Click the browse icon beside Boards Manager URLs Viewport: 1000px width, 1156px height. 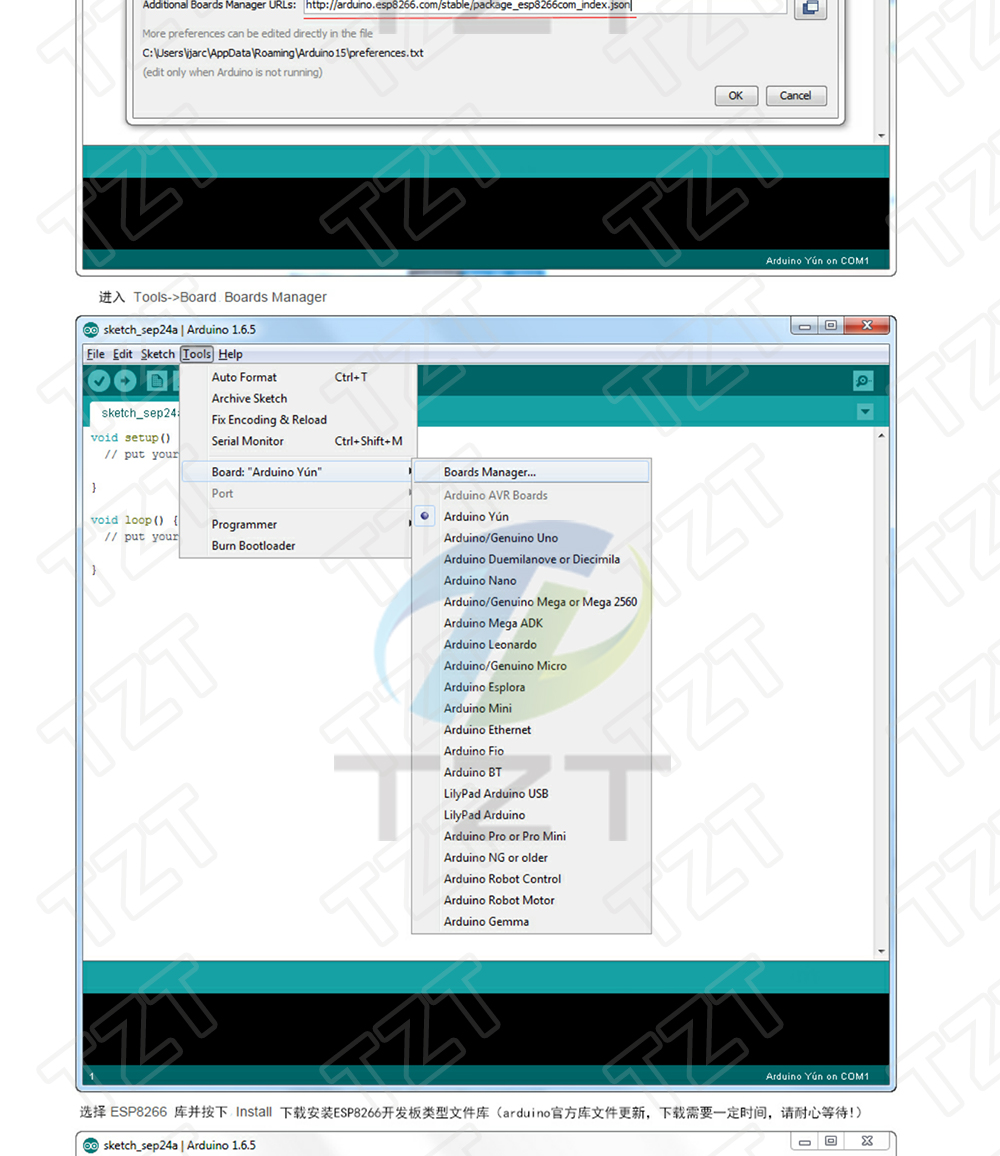pos(810,7)
